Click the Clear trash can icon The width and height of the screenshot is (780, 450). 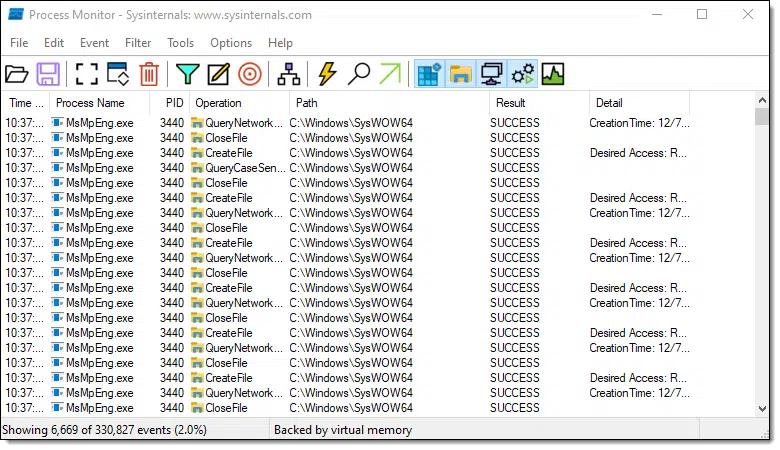(x=149, y=73)
